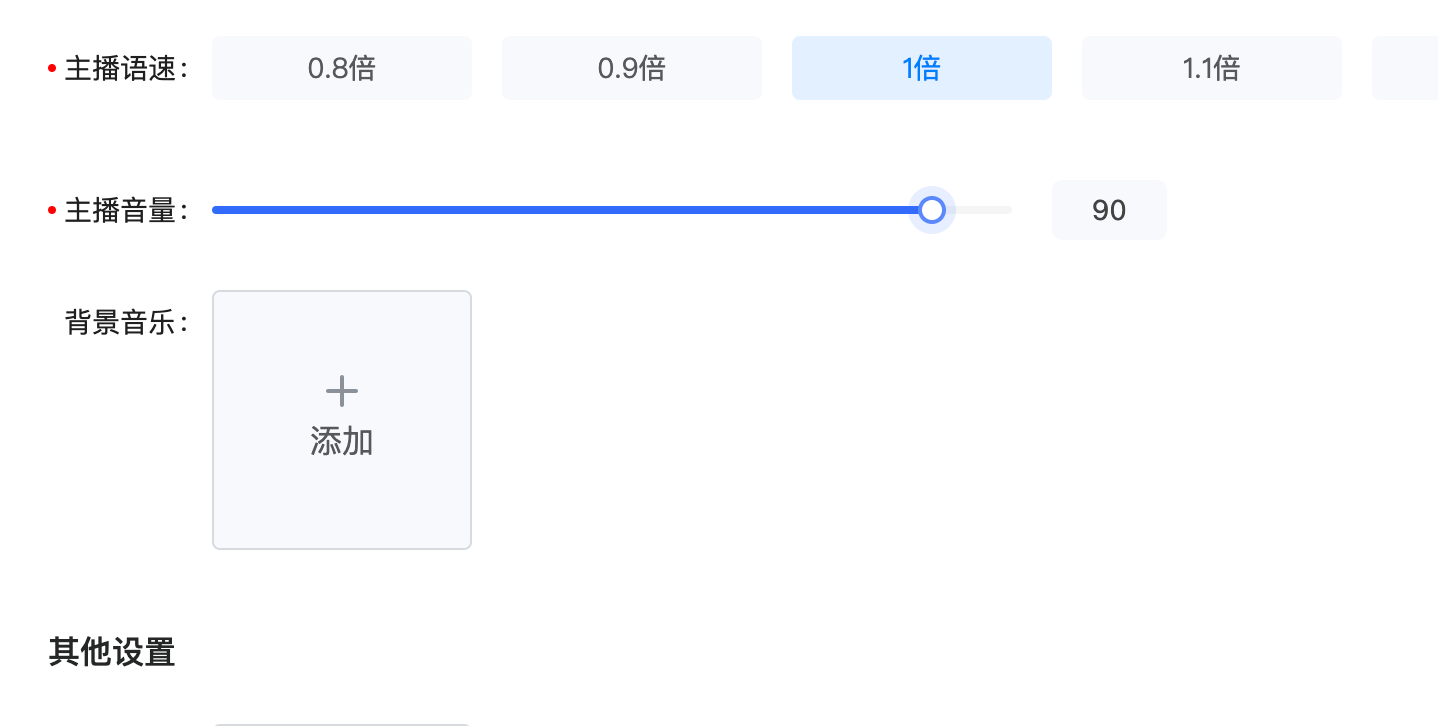
Task: Choose the 0.9倍 anchor speed option
Action: (631, 68)
